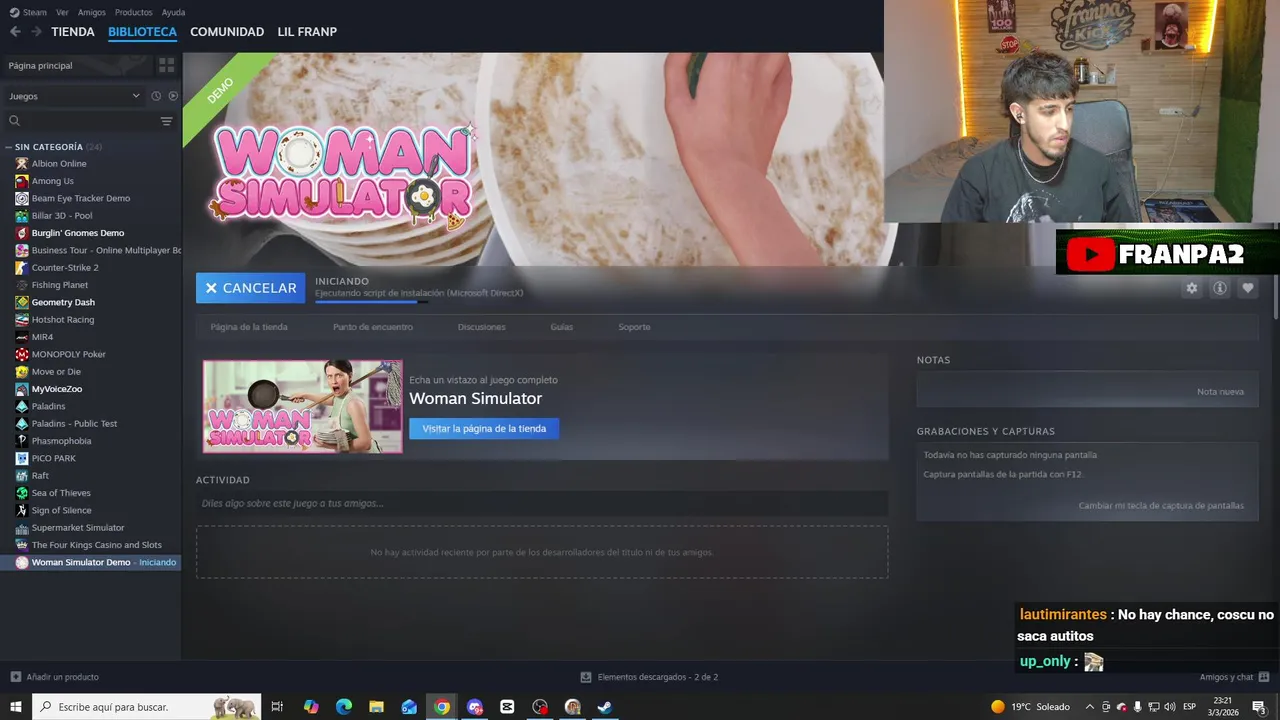
Task: Click the activity status input field
Action: click(542, 503)
